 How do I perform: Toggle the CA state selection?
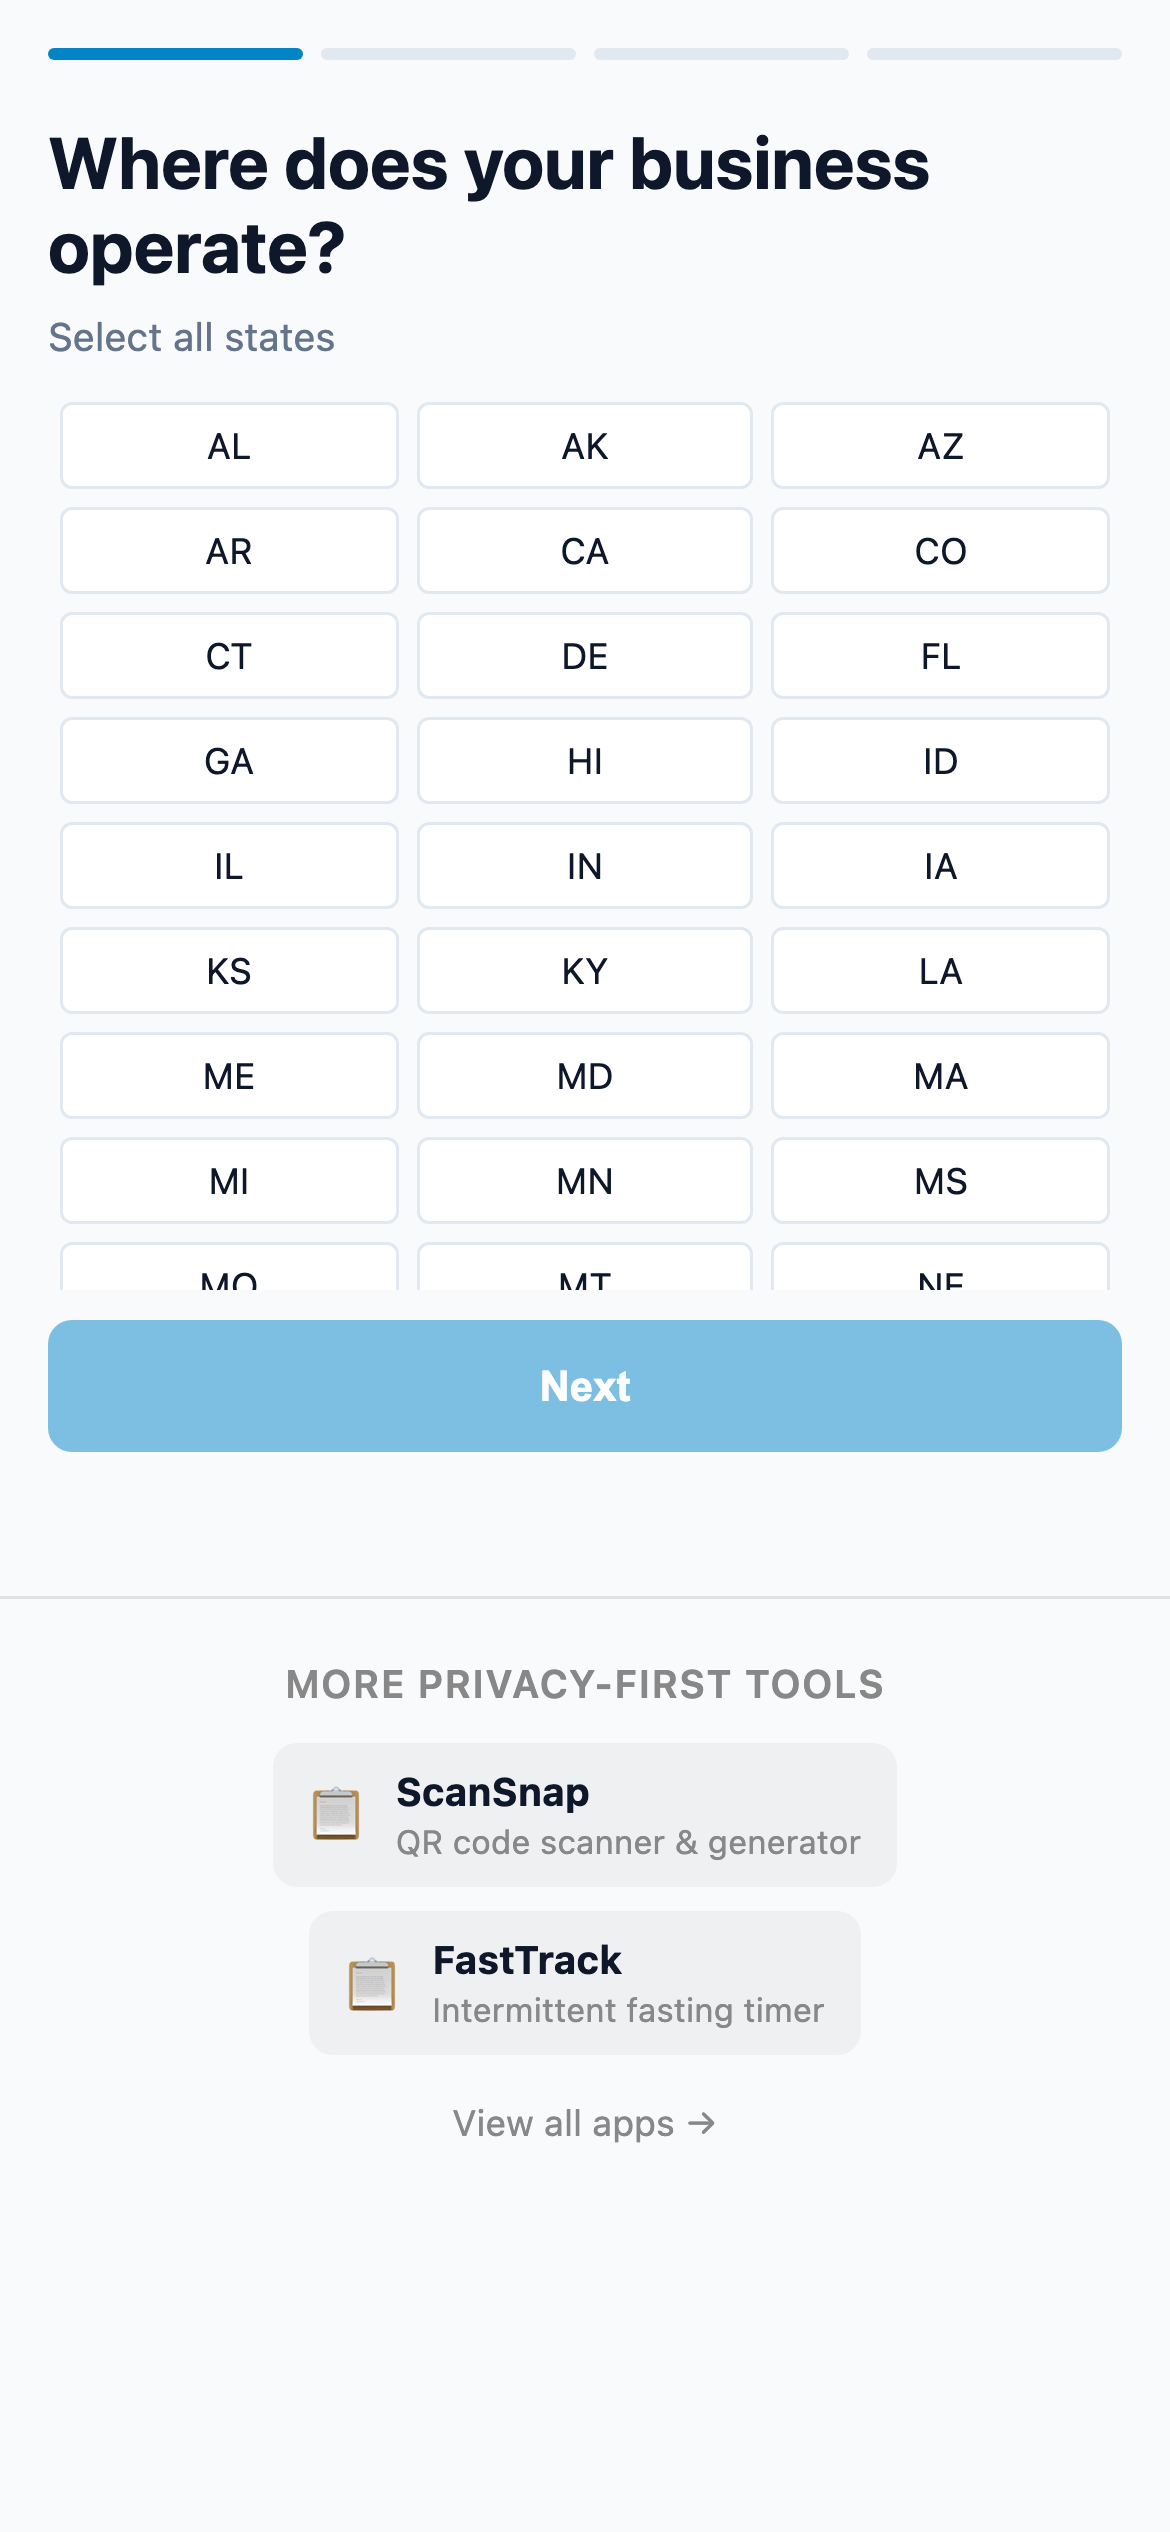tap(584, 551)
